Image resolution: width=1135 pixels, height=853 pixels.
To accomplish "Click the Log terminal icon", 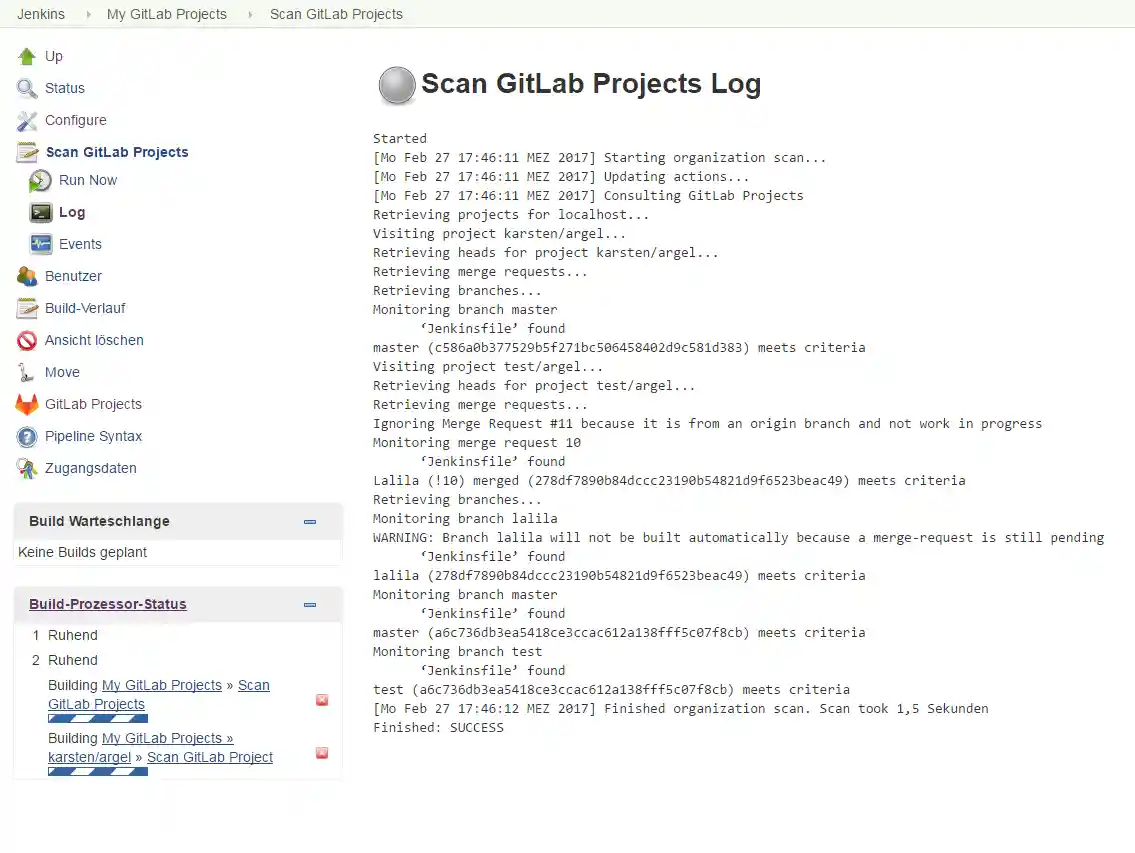I will tap(41, 213).
